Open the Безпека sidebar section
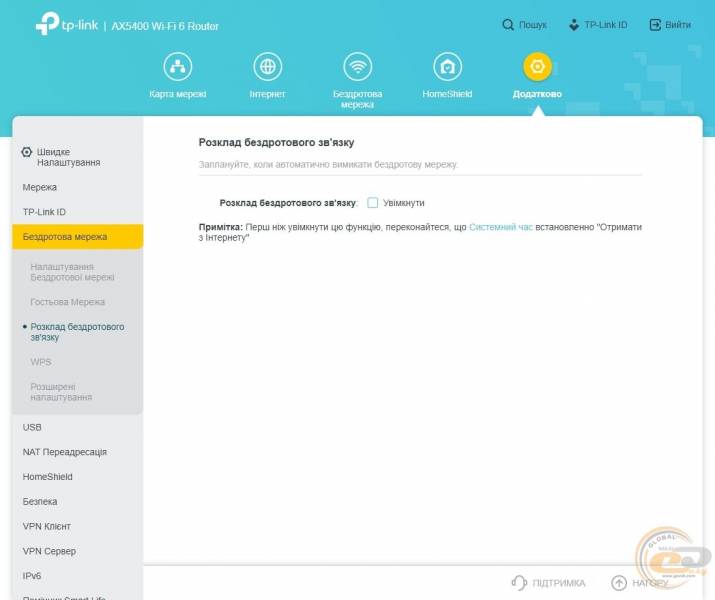715x600 pixels. click(x=40, y=502)
